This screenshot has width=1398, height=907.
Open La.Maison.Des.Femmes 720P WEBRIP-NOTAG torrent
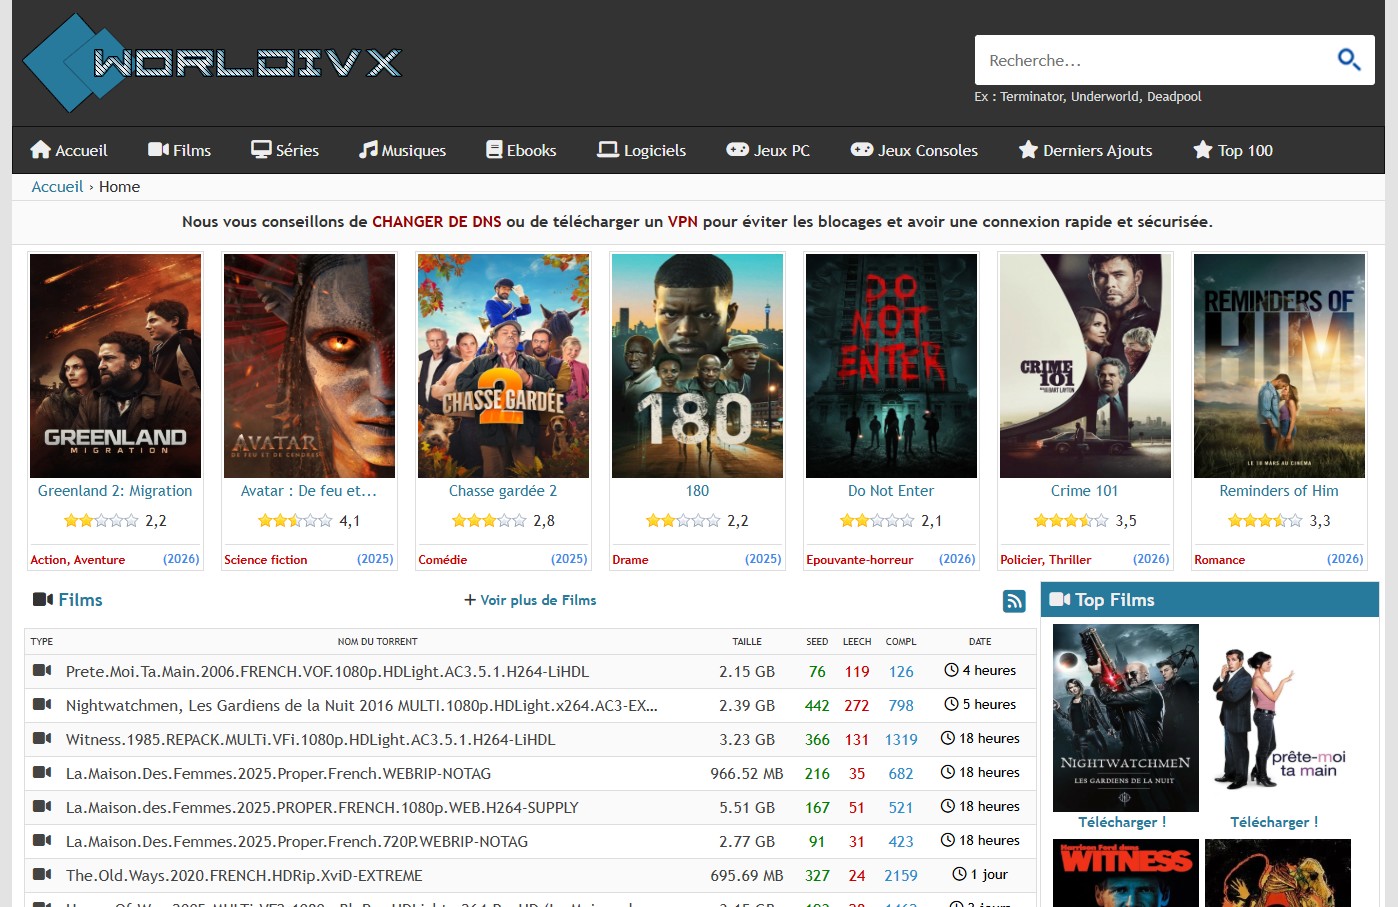tap(297, 841)
